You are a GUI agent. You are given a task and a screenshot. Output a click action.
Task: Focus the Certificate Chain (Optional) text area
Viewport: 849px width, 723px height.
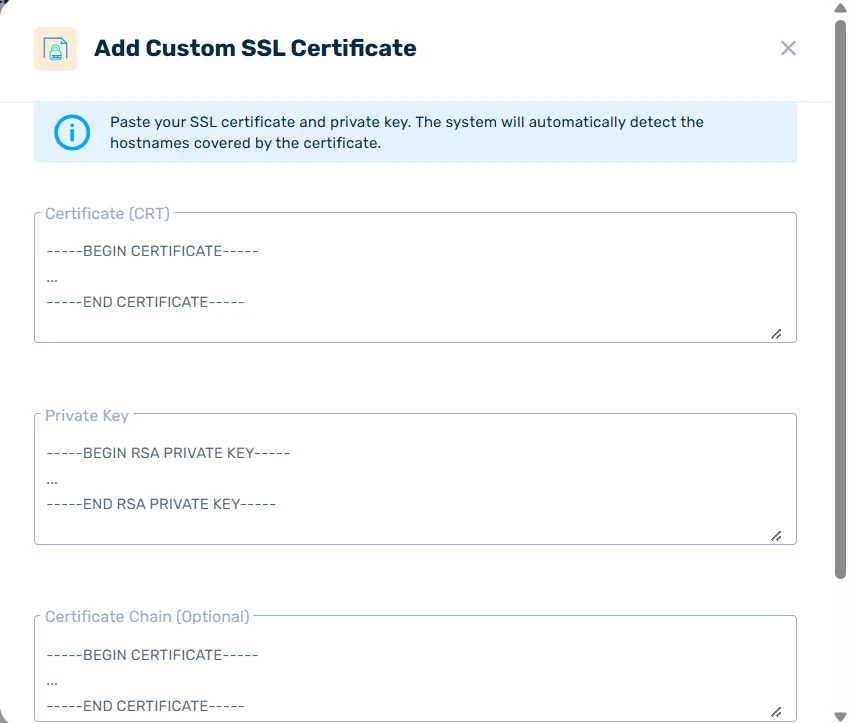point(415,668)
